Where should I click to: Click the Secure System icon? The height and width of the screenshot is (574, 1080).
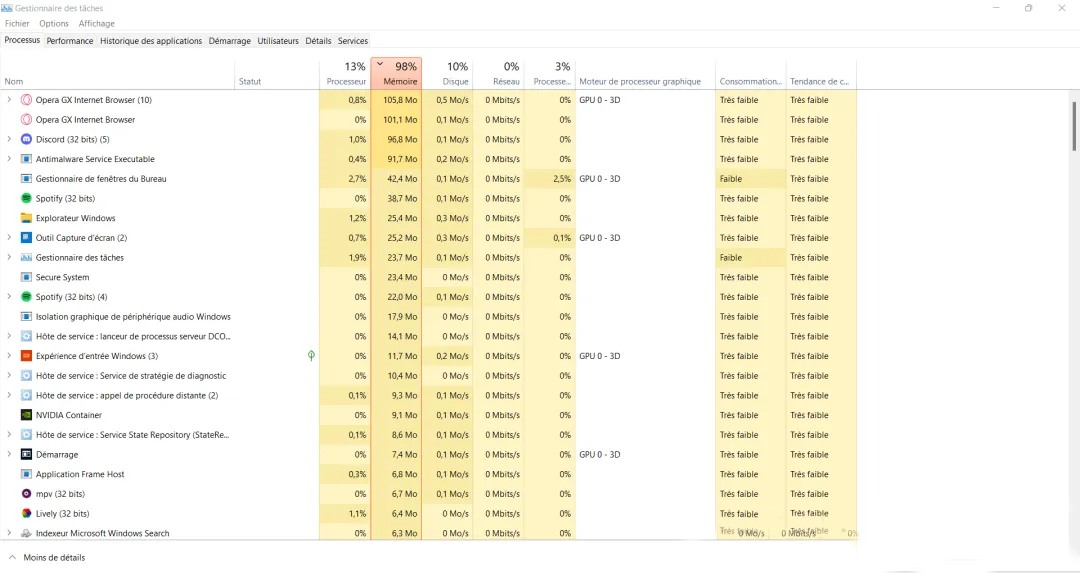tap(26, 277)
